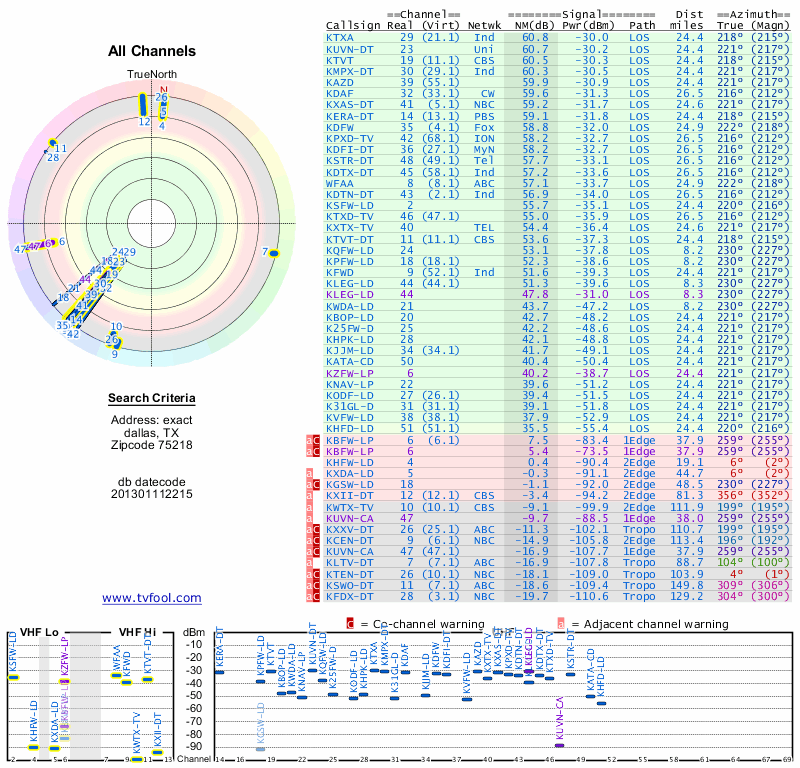Click channel 12 marker near TrueNorth
Image resolution: width=800 pixels, height=768 pixels.
pyautogui.click(x=143, y=104)
